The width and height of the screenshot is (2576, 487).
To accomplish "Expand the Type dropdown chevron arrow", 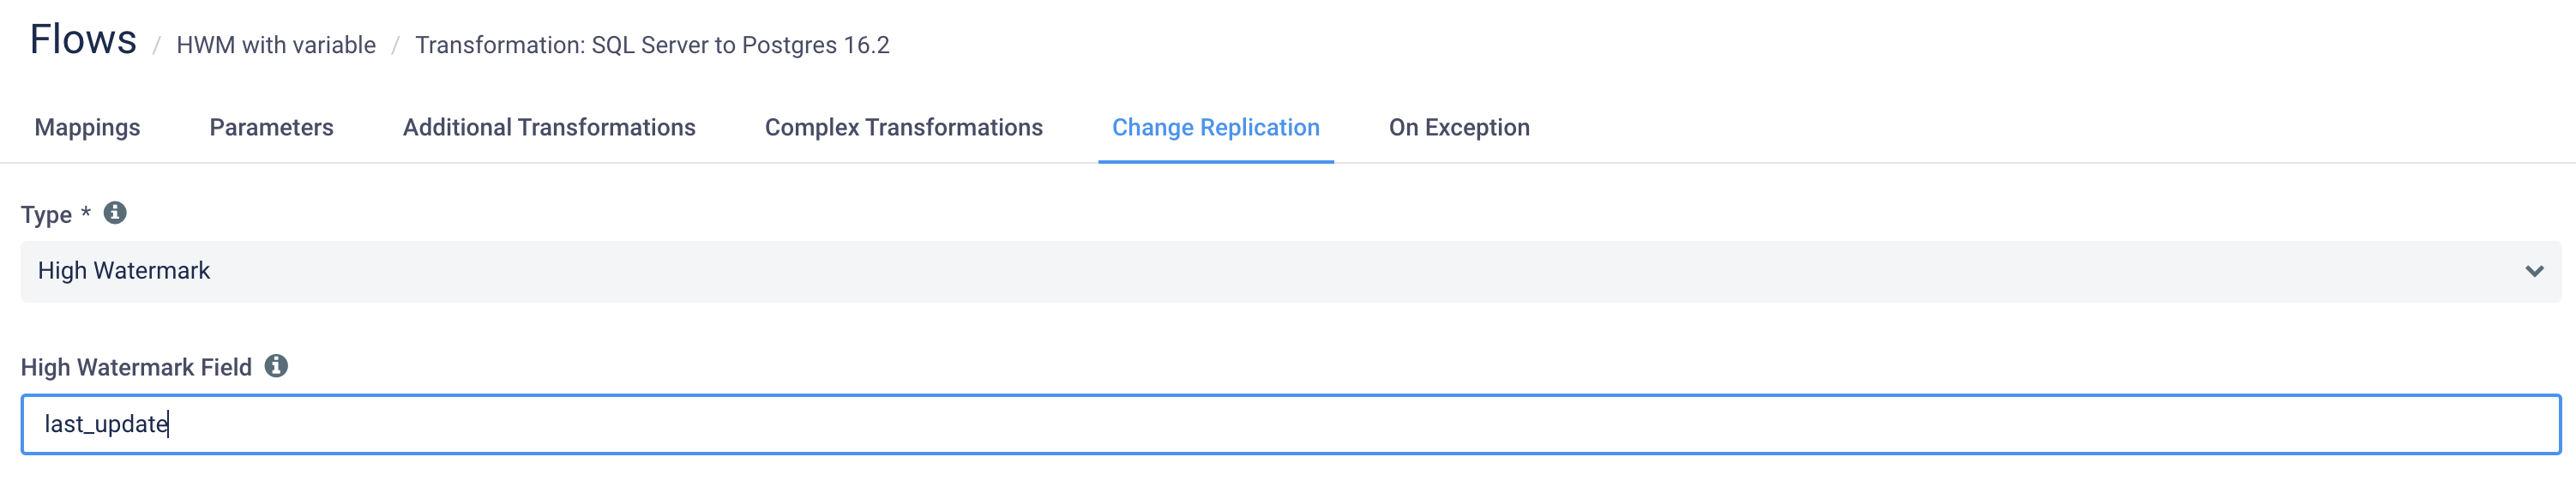I will point(2533,271).
